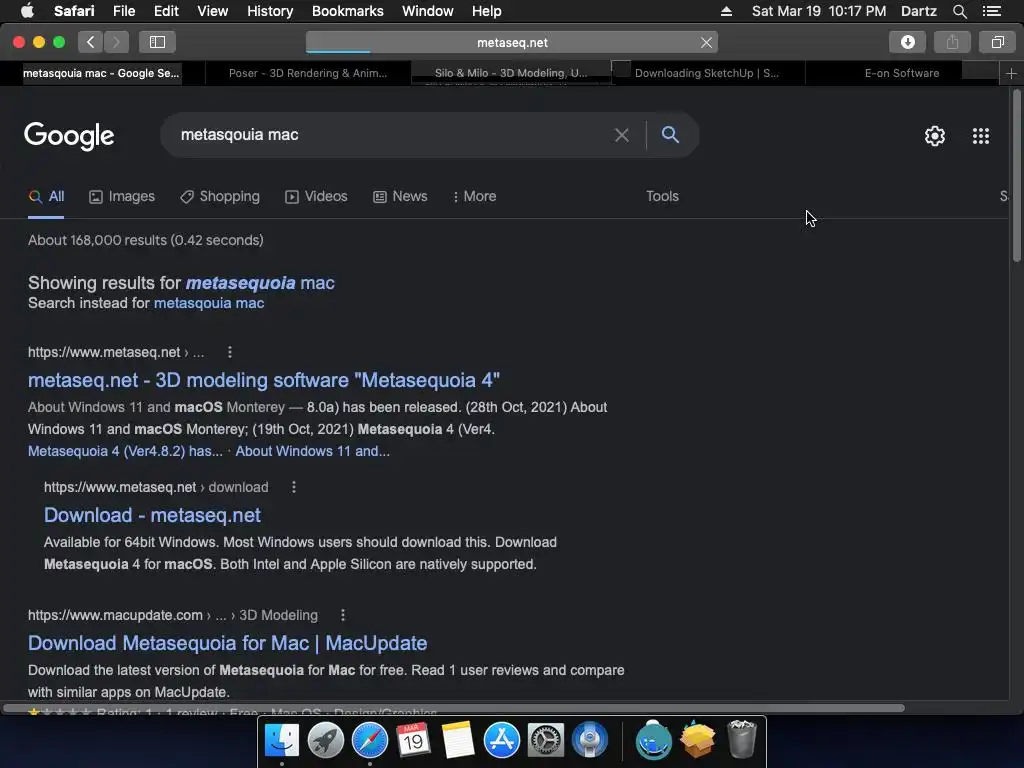The width and height of the screenshot is (1024, 768).
Task: Open Safari History menu
Action: tap(270, 11)
